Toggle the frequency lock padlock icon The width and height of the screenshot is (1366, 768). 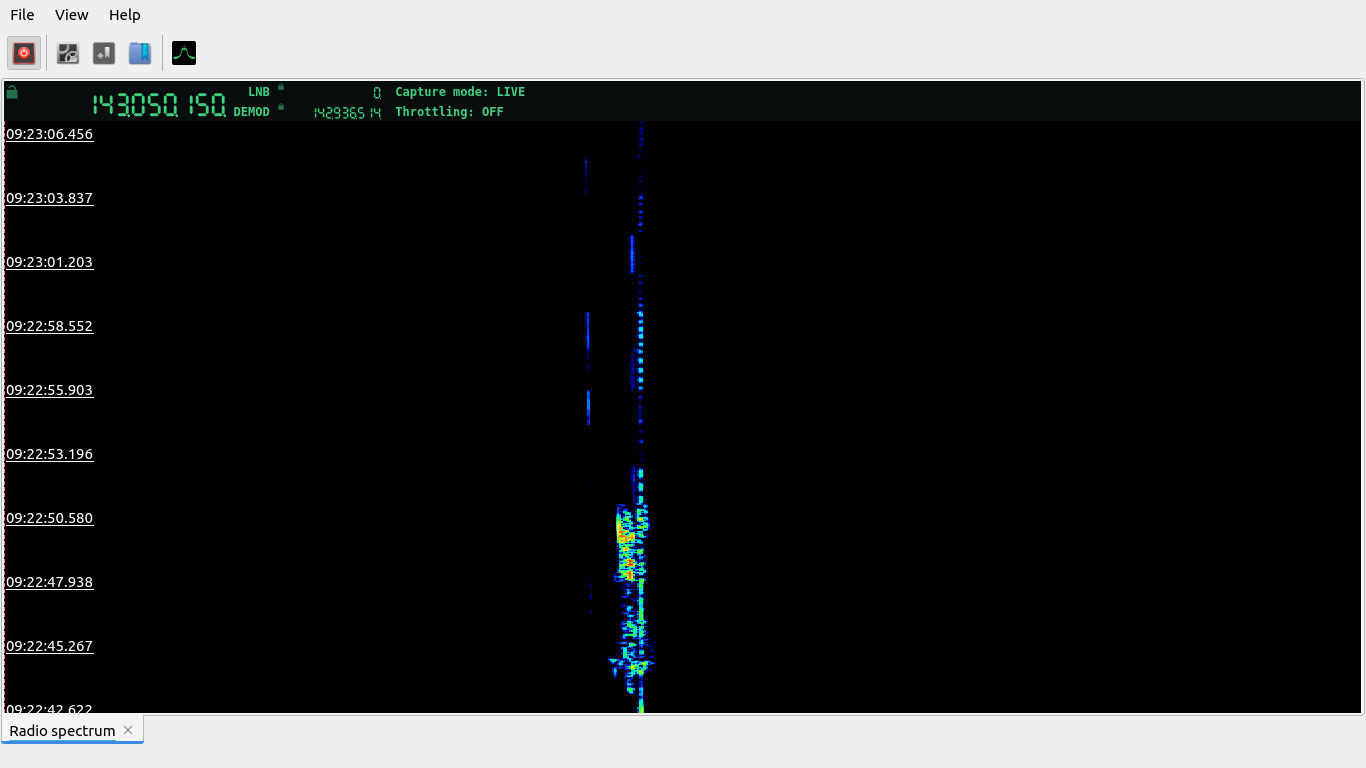[12, 92]
